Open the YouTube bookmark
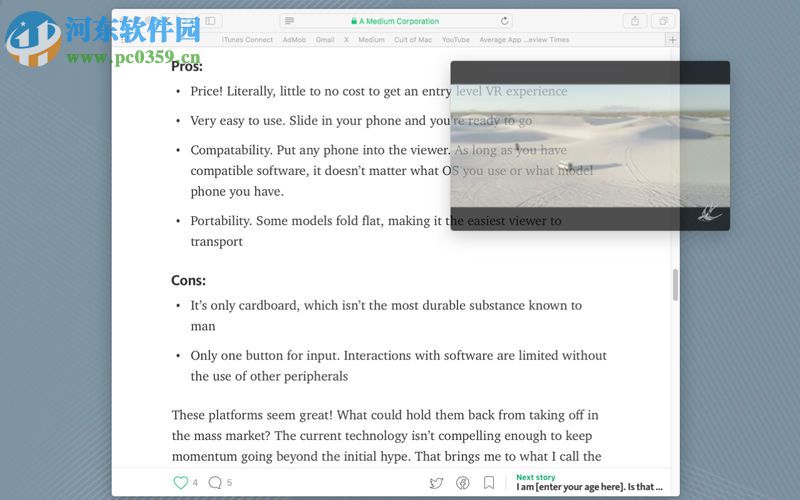The height and width of the screenshot is (500, 800). pyautogui.click(x=456, y=40)
